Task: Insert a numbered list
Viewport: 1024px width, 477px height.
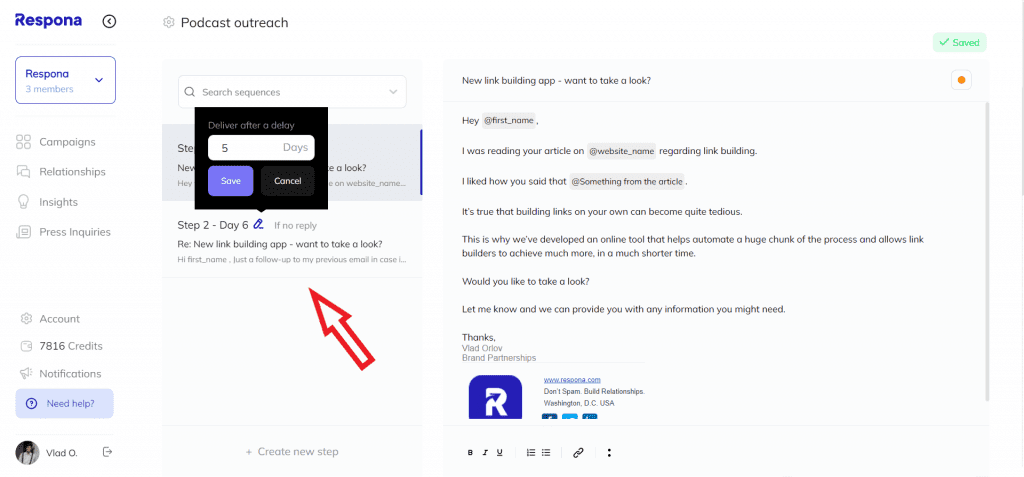Action: [530, 452]
